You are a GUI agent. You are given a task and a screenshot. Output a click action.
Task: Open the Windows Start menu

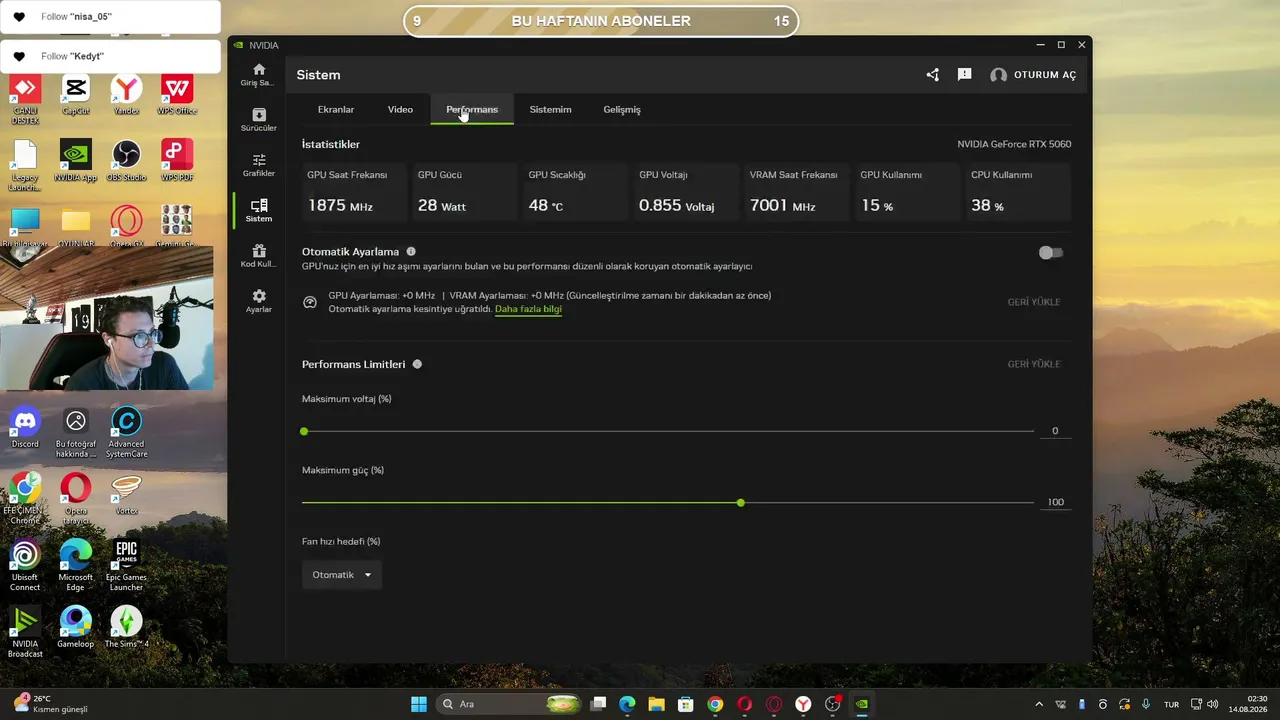click(419, 704)
